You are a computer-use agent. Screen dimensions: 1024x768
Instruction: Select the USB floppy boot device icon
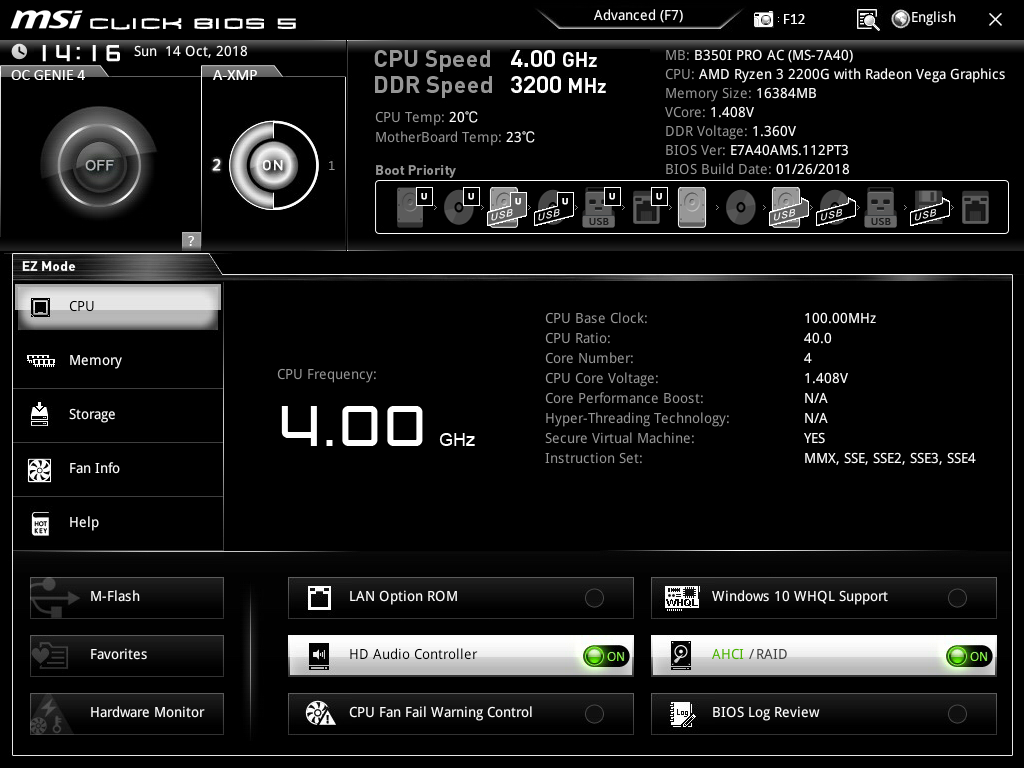(x=930, y=207)
